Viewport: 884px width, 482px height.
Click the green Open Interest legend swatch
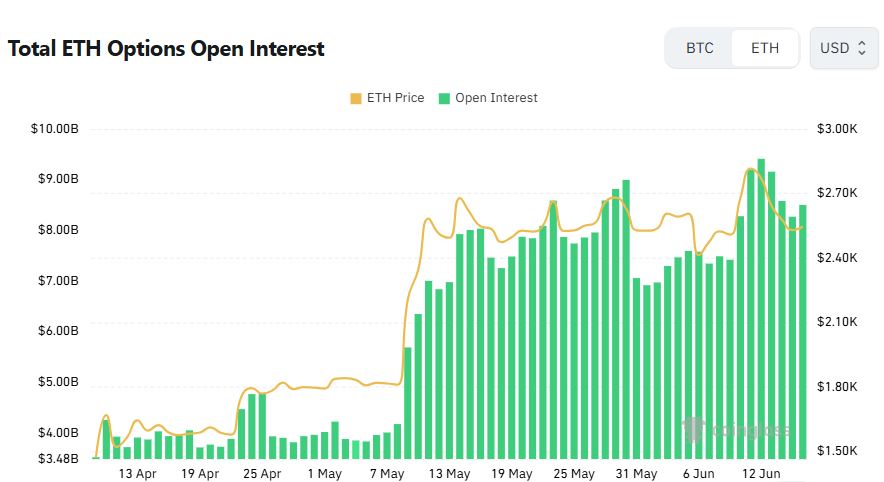point(444,99)
